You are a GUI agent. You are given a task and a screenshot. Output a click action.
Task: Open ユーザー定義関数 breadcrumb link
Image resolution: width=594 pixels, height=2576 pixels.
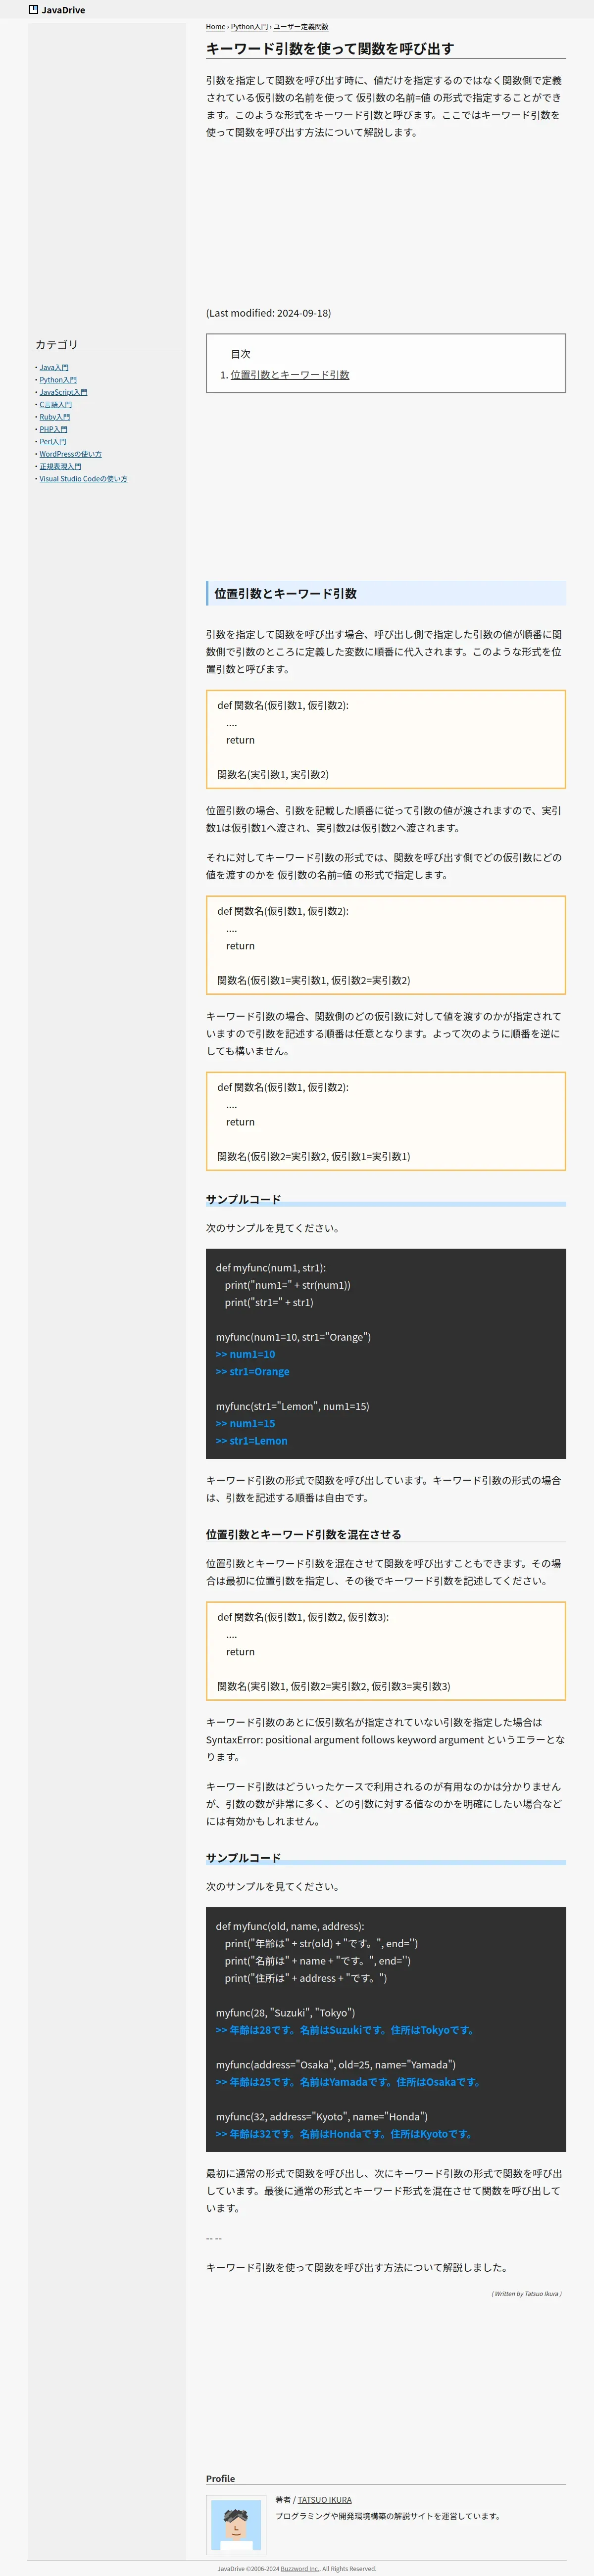pos(301,27)
